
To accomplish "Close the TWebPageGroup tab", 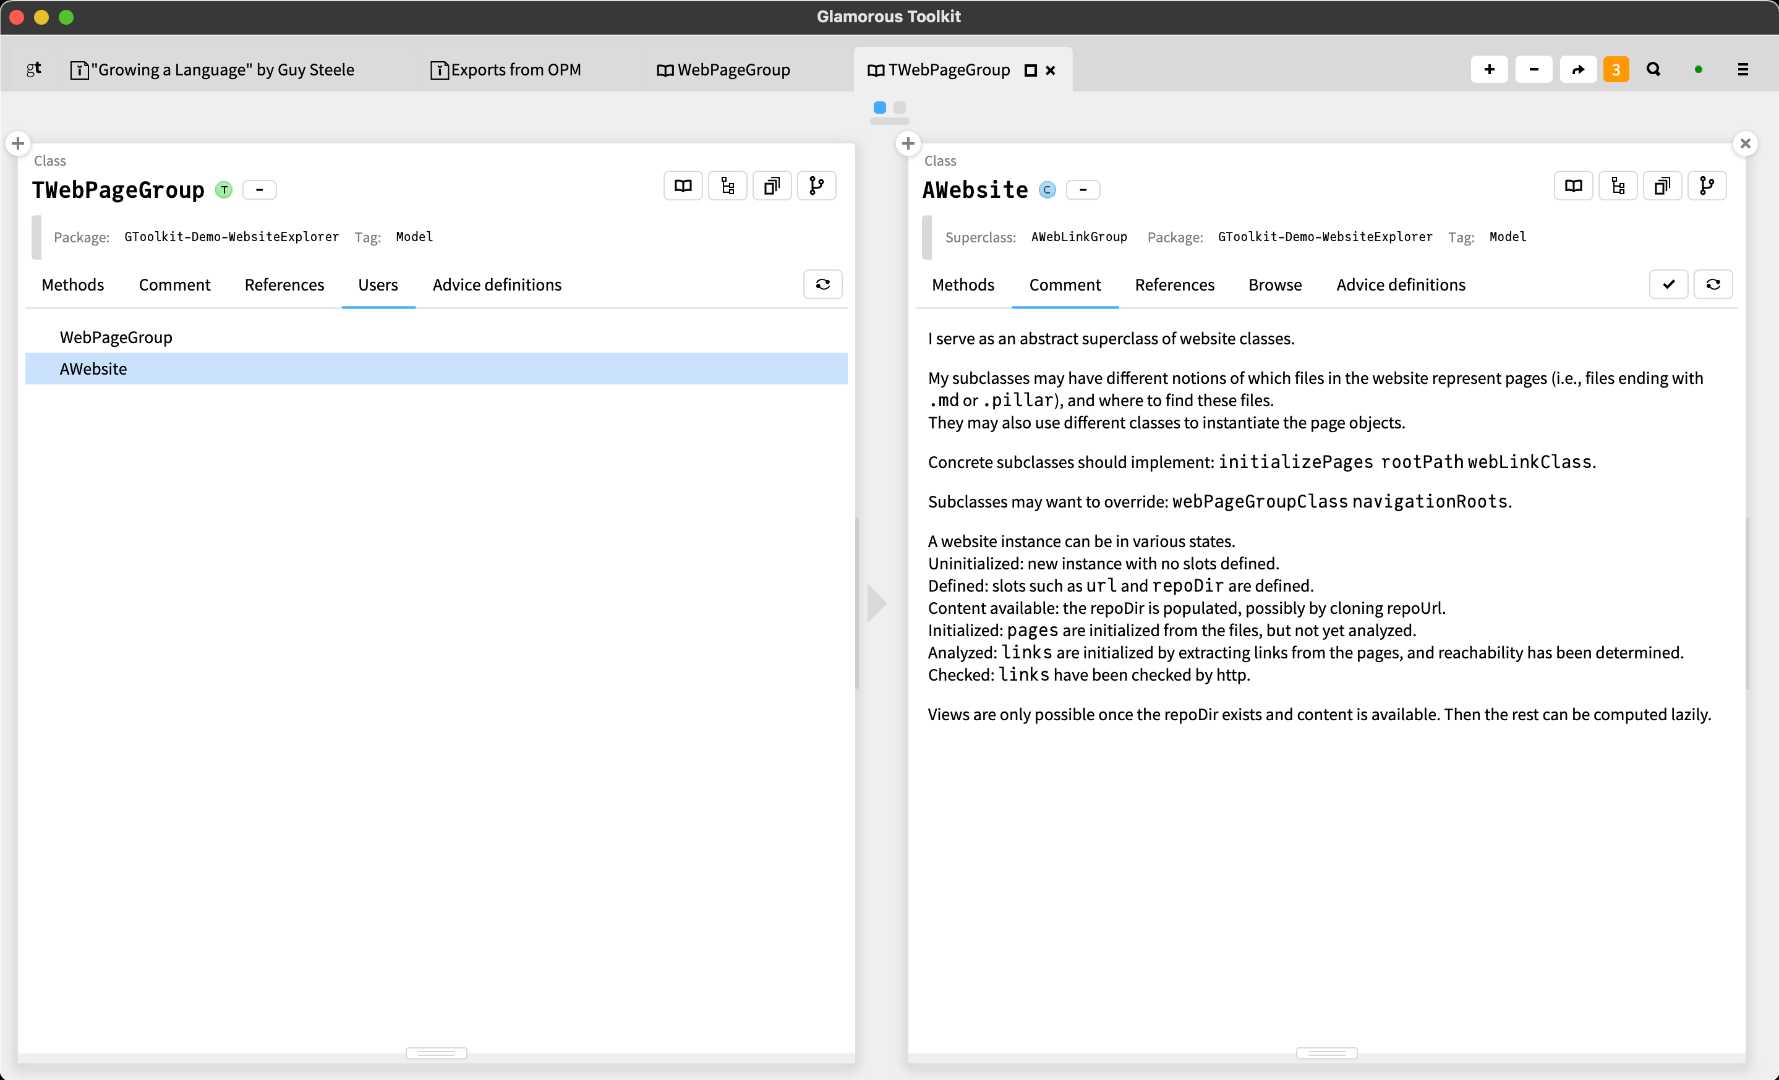I will click(x=1050, y=70).
